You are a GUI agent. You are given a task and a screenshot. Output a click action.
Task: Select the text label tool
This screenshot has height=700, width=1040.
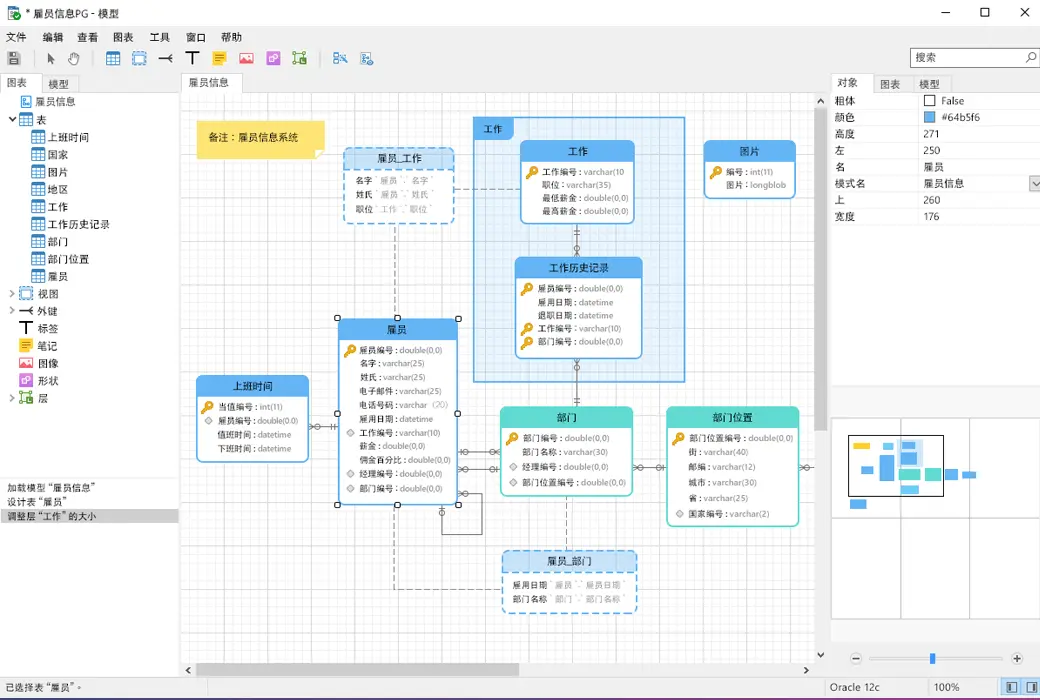tap(192, 58)
